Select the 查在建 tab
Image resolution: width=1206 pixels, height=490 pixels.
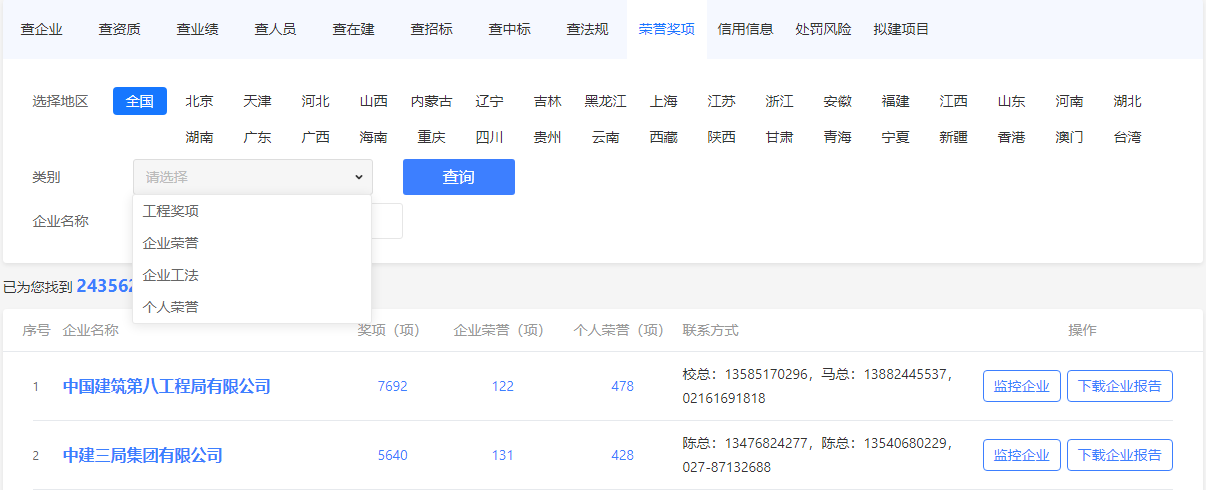[x=354, y=29]
